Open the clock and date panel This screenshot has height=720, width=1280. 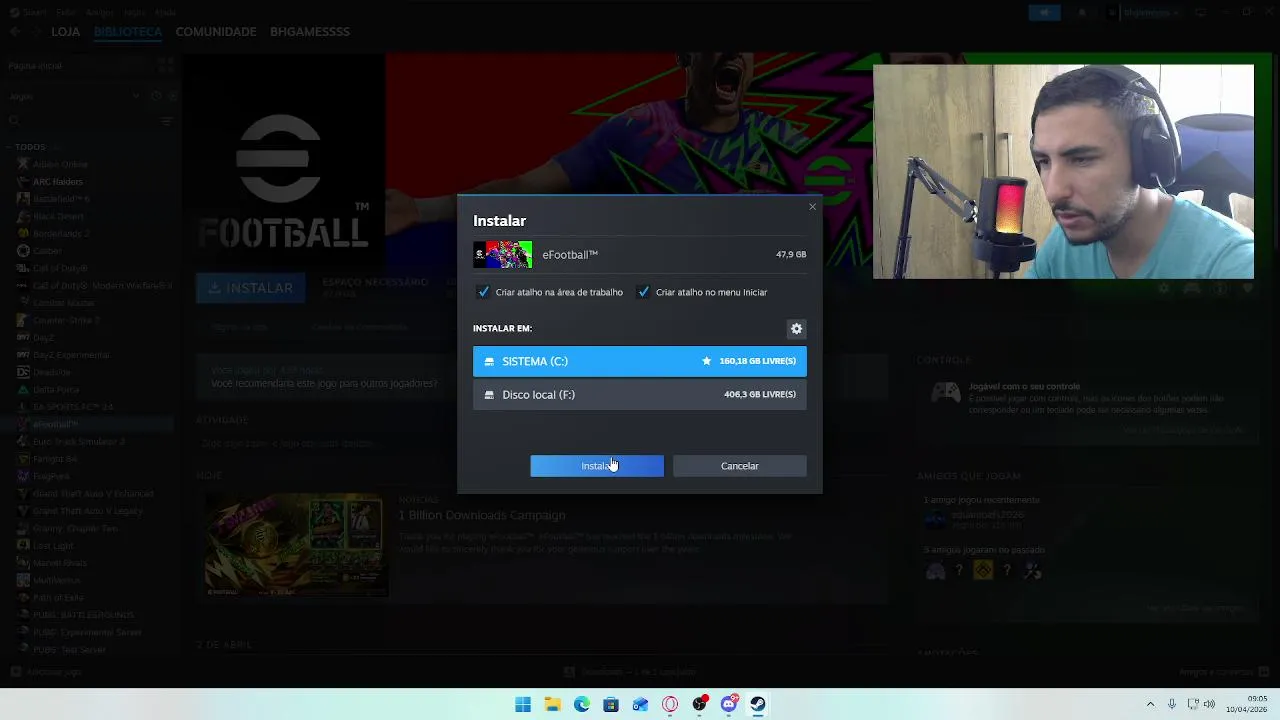pyautogui.click(x=1248, y=705)
